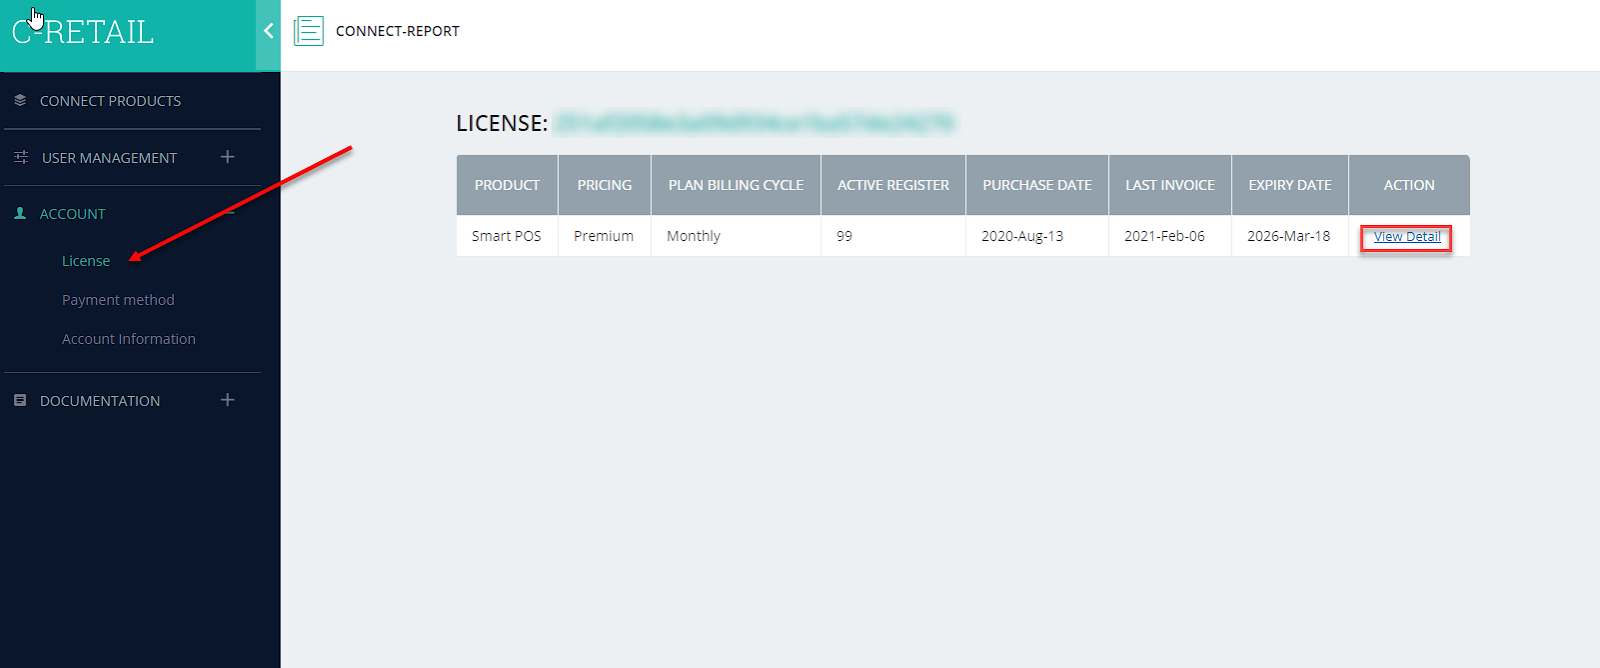
Task: Click the LICENSE heading label
Action: coord(502,123)
